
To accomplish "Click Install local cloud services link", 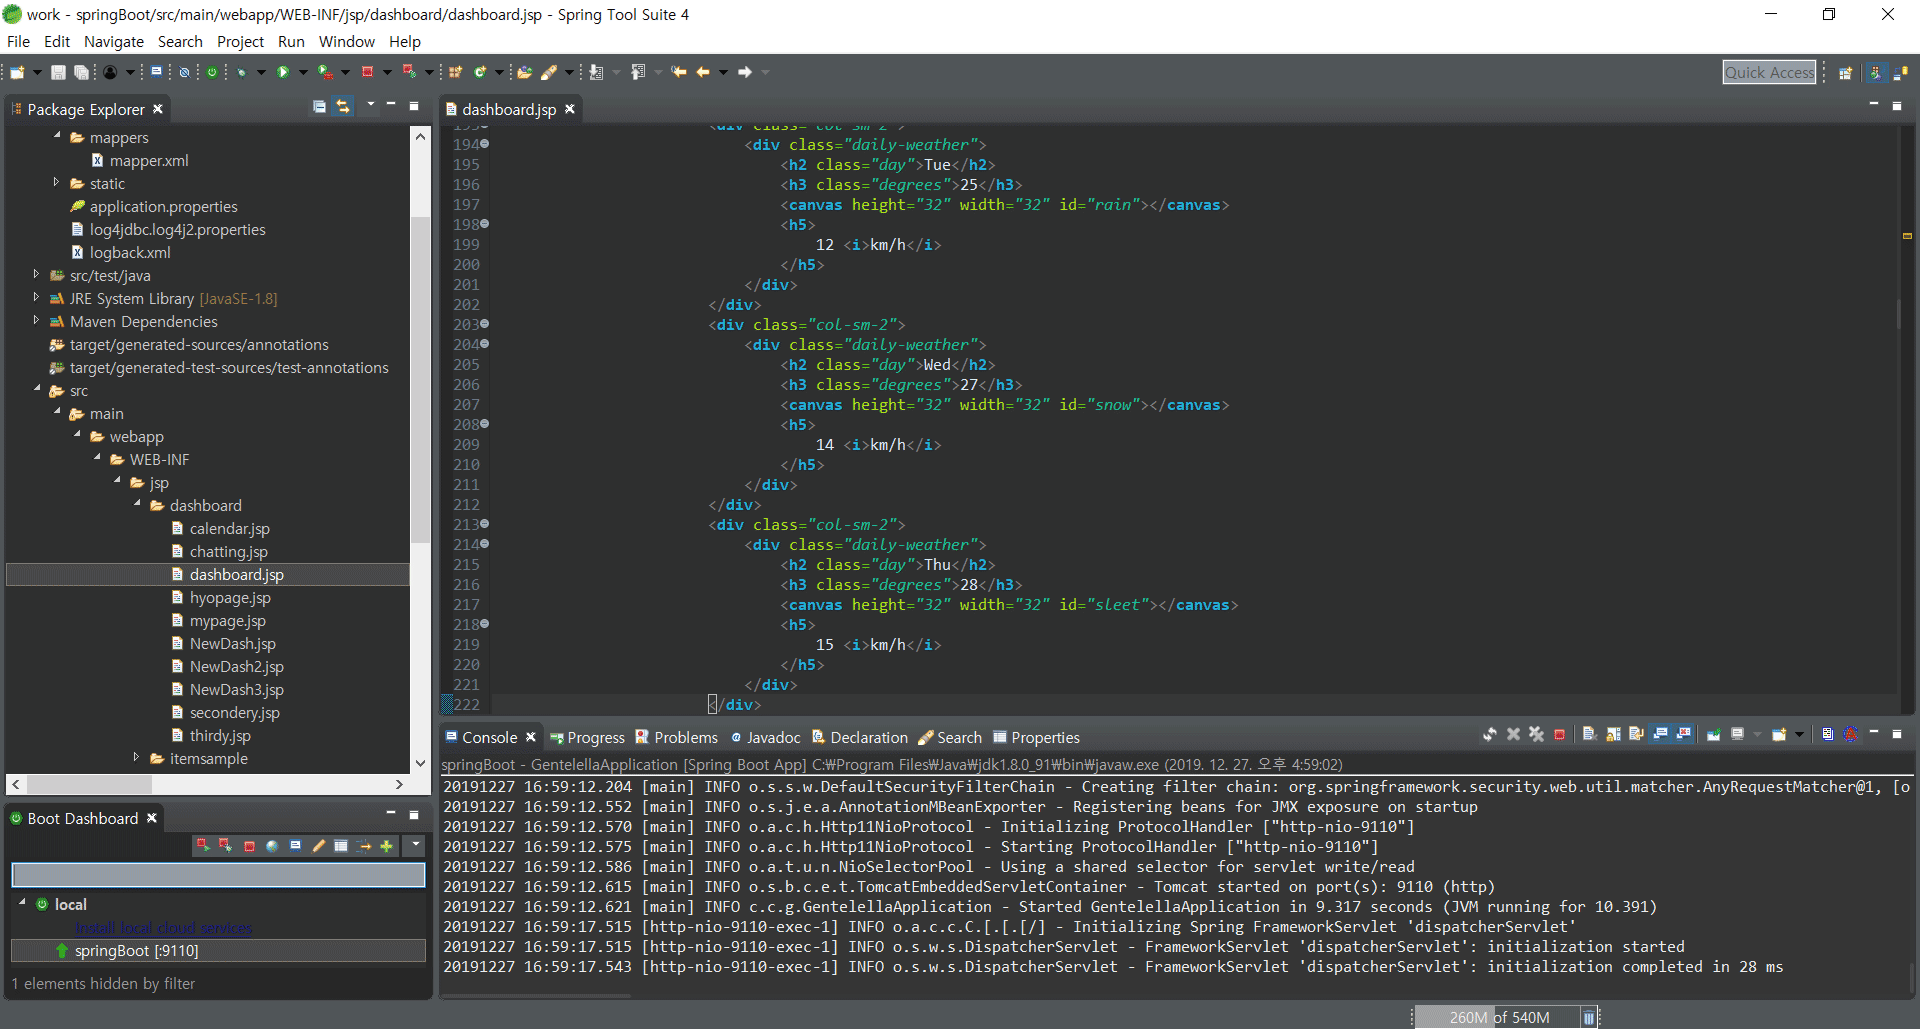I will point(164,928).
